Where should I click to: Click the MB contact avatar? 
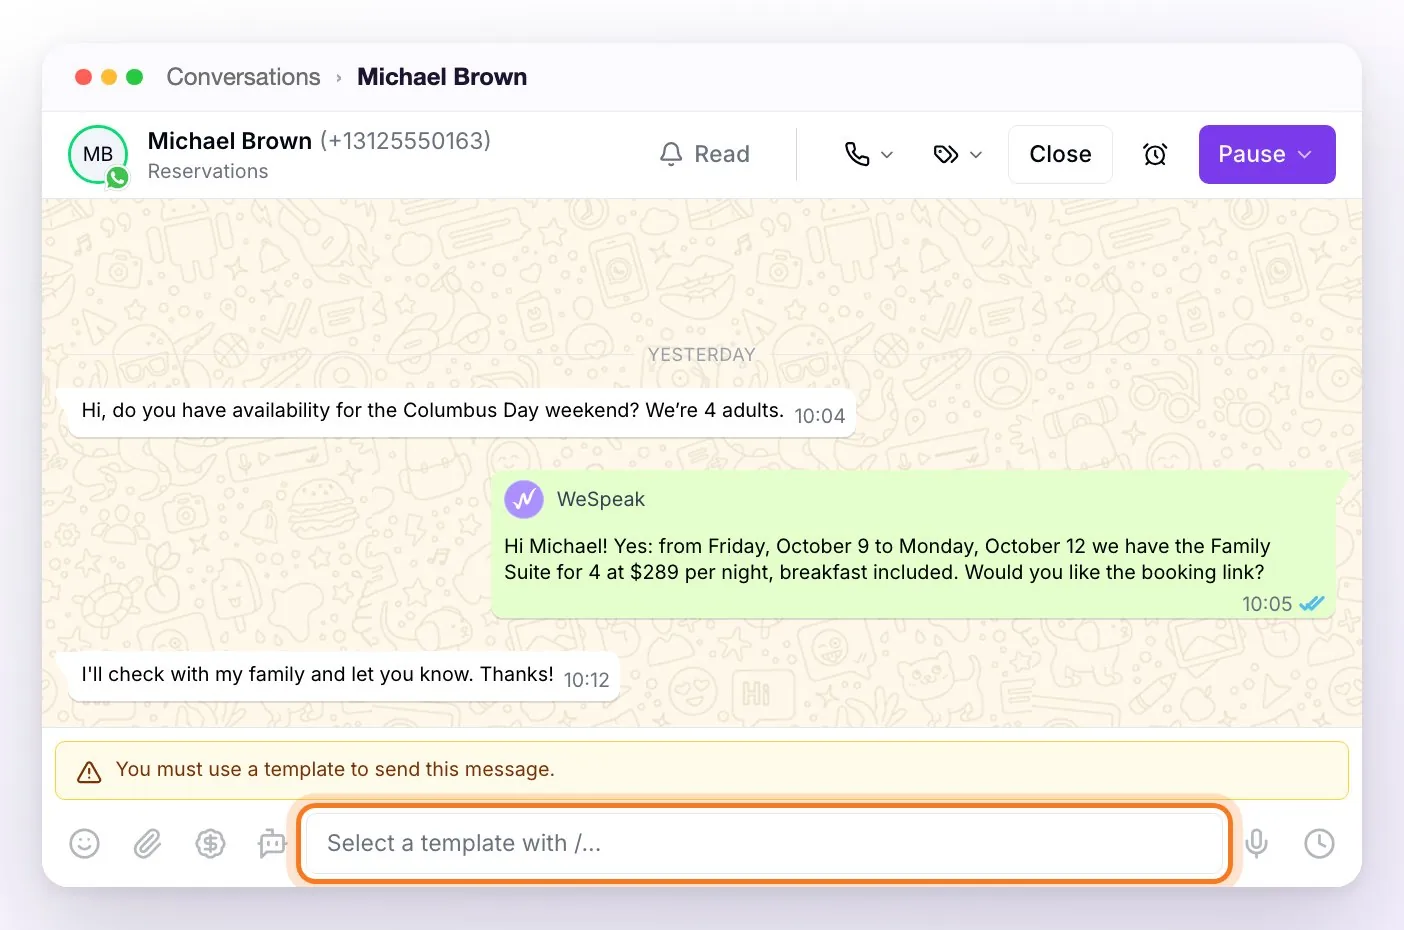coord(98,154)
